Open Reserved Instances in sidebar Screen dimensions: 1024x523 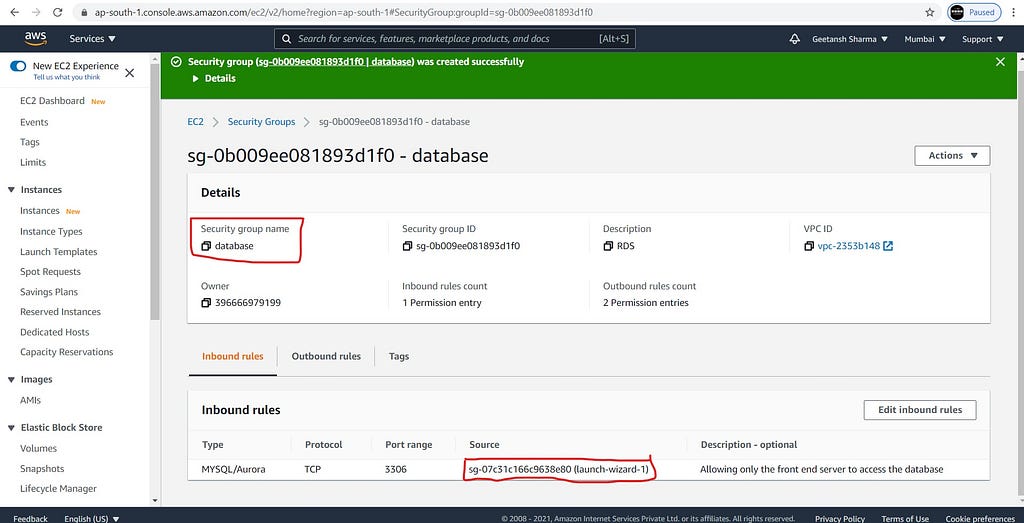pyautogui.click(x=60, y=312)
